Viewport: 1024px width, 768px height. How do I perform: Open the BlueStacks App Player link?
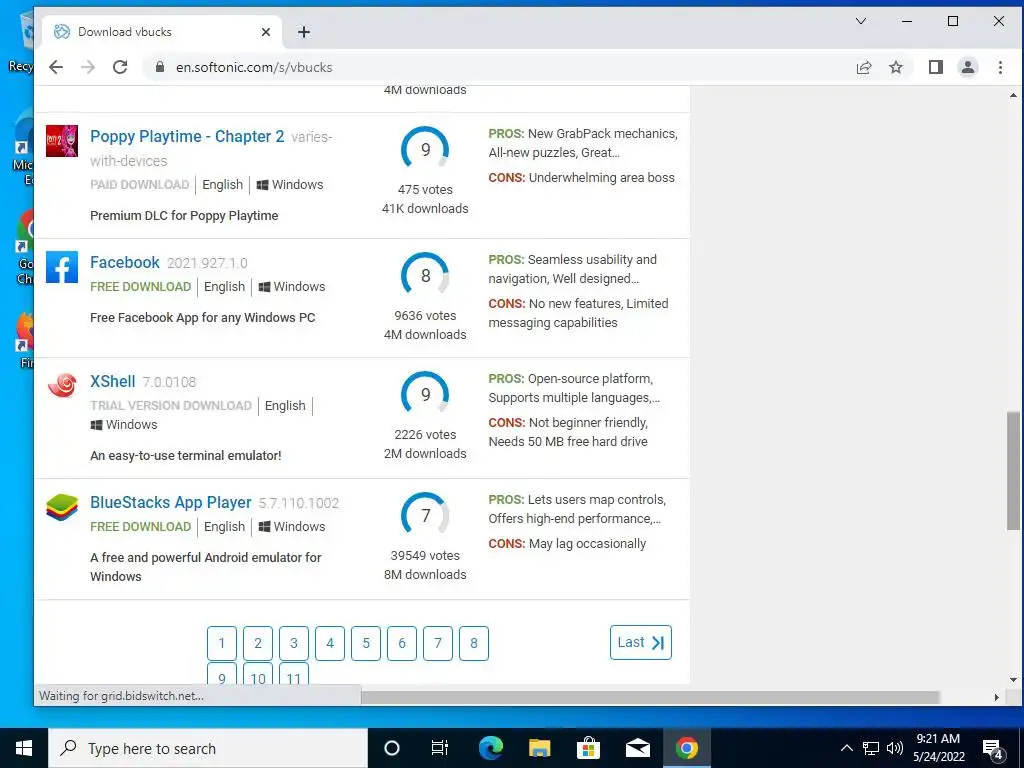click(170, 502)
